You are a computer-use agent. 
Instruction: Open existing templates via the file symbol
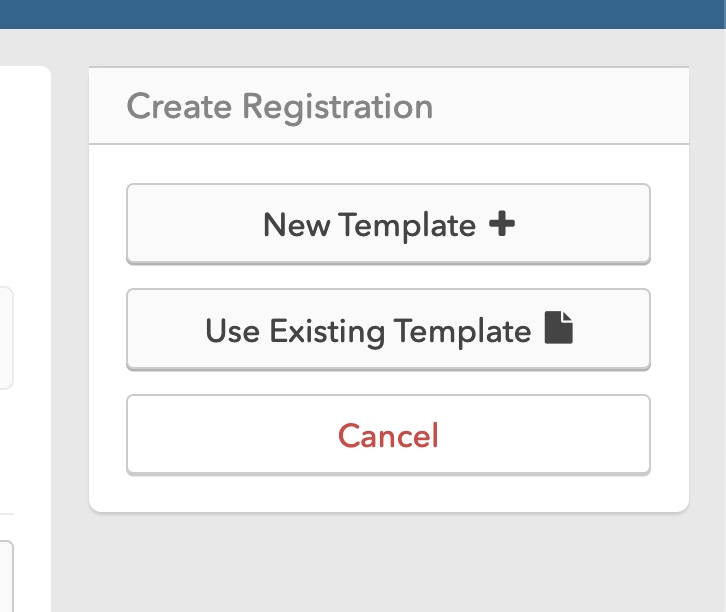click(x=559, y=329)
